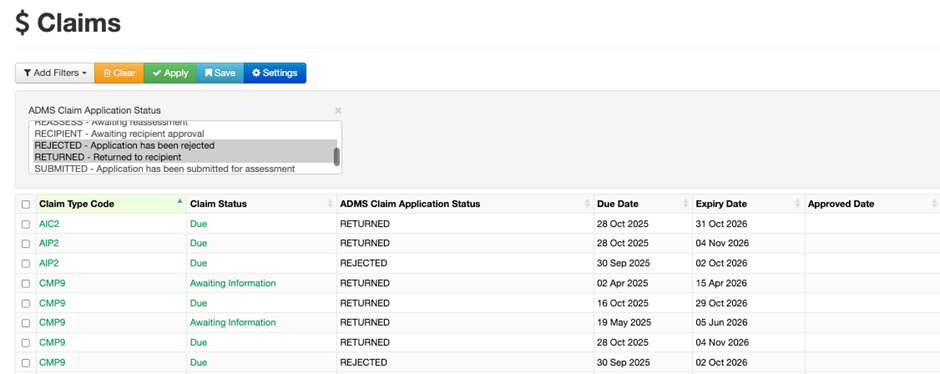The image size is (940, 374).
Task: Tick checkbox for AIP2 row with RETURNED status
Action: [x=26, y=244]
